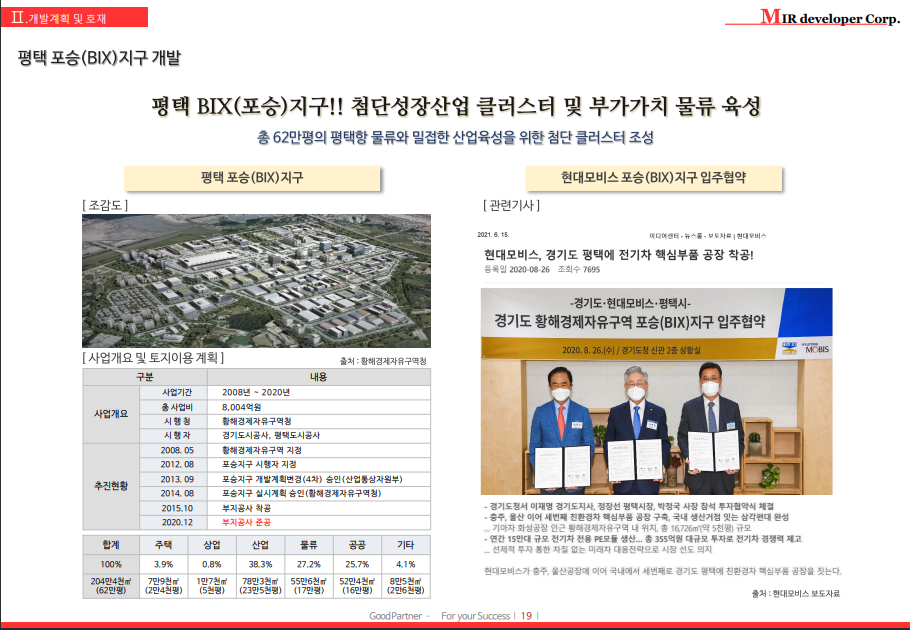Click the bullet line starting '경기도청서 이재명 경기도지사'
Screen dimensions: 910x630
coord(629,506)
